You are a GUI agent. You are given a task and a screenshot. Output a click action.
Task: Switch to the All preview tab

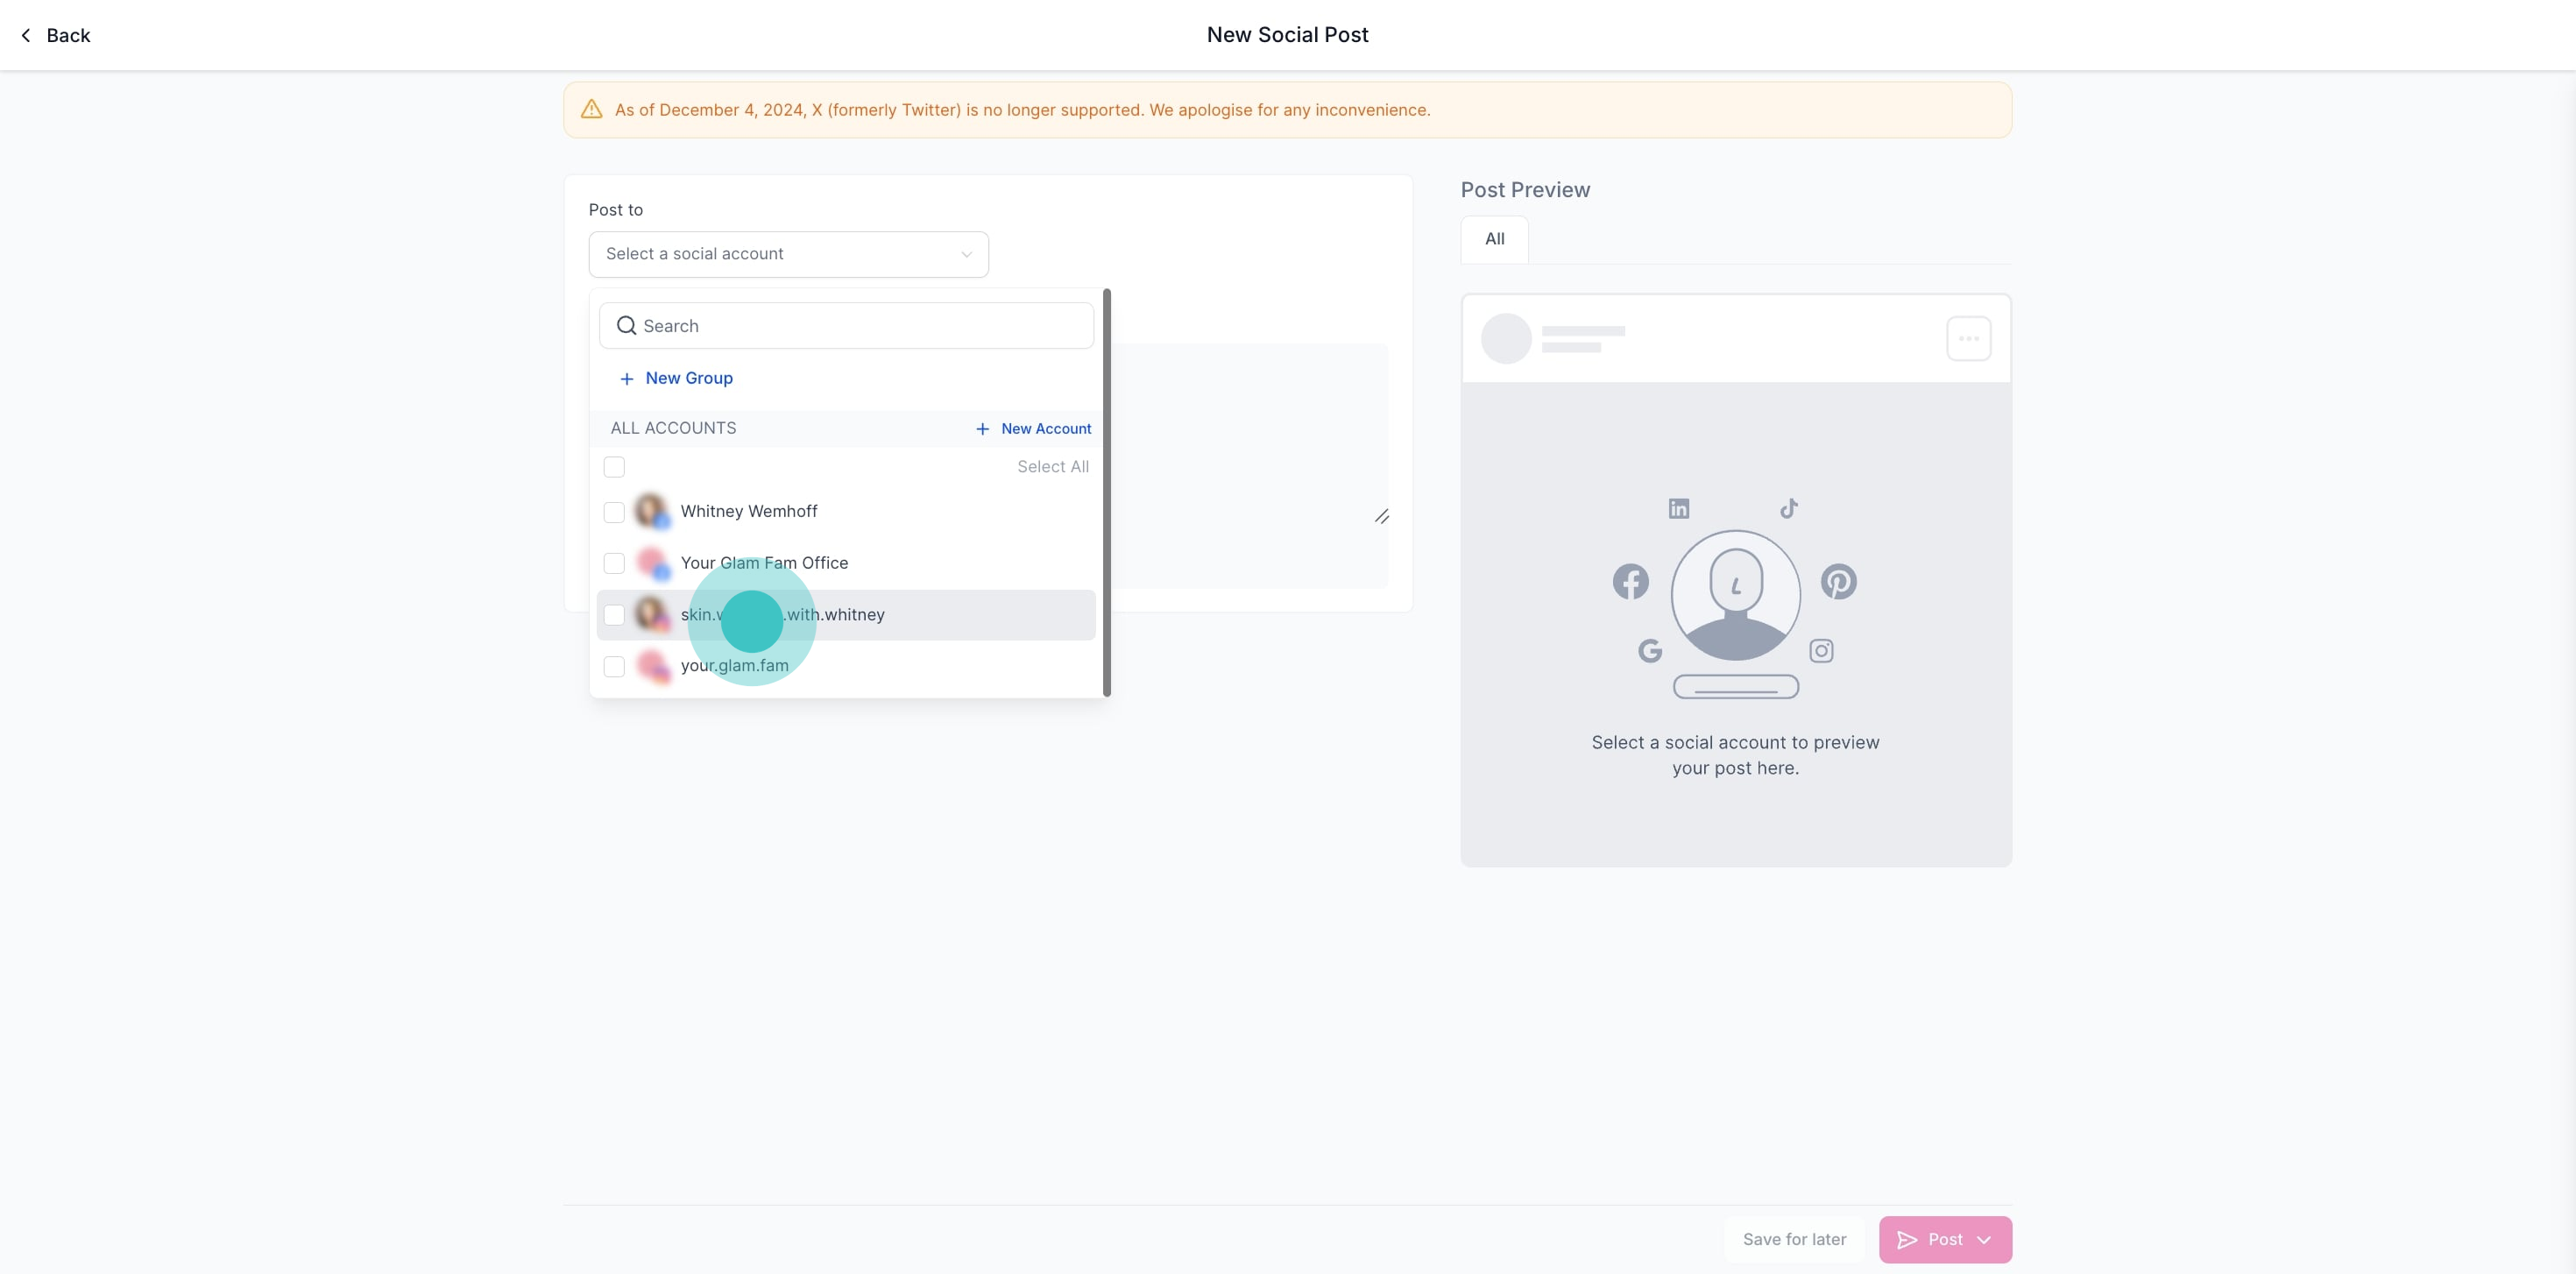pos(1494,239)
